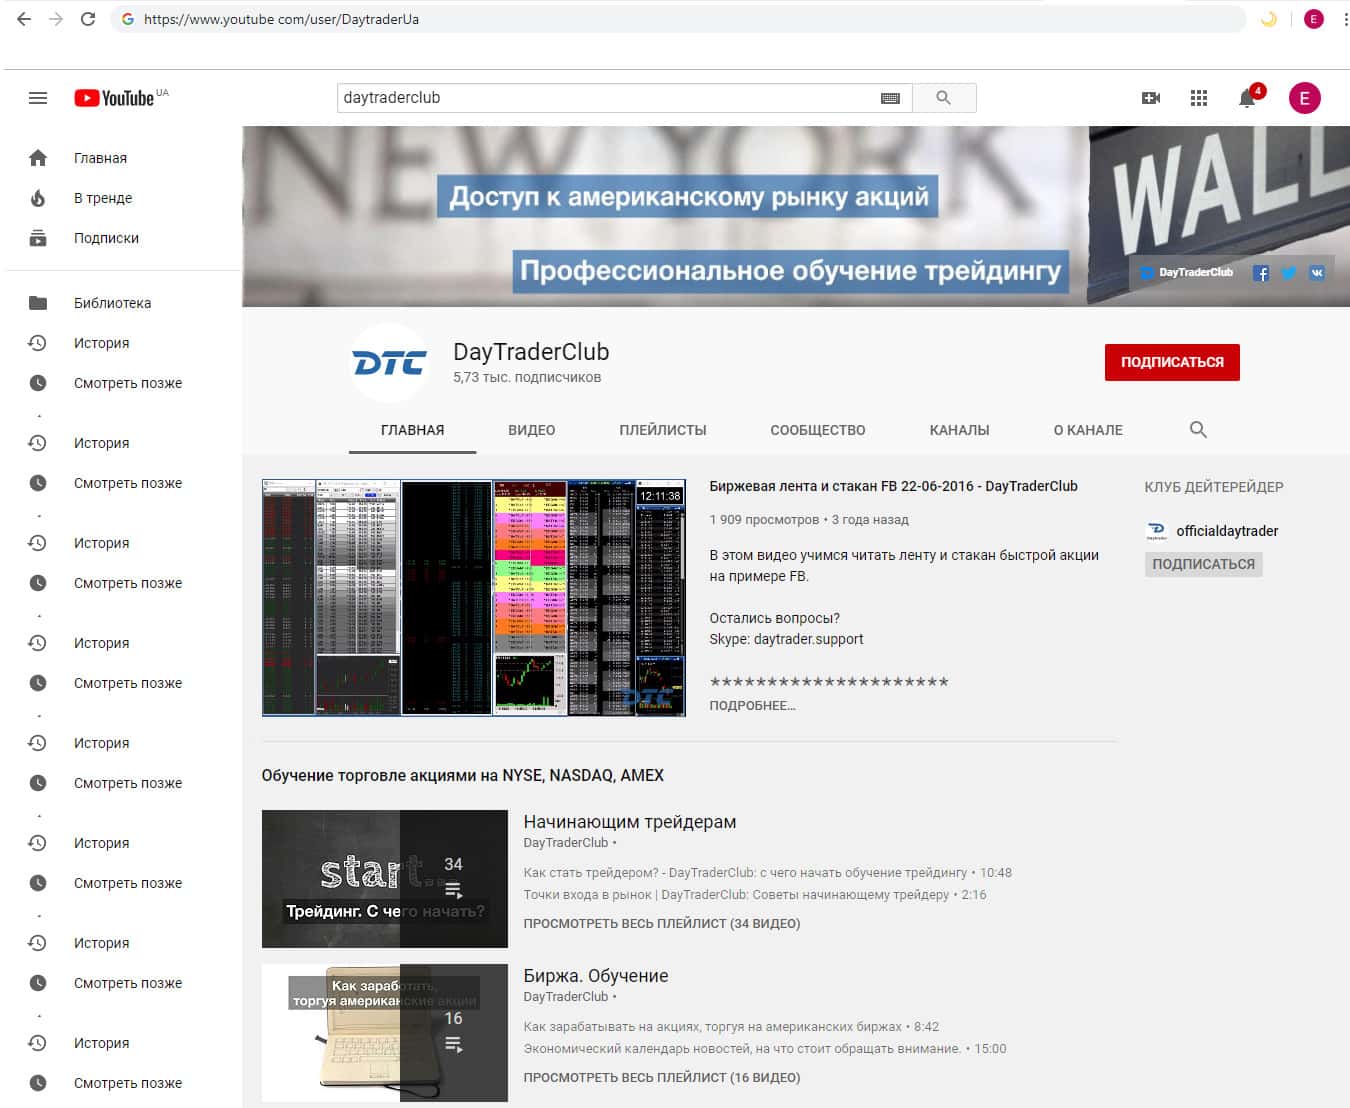Image resolution: width=1350 pixels, height=1108 pixels.
Task: View full playlist of 34 videos
Action: 661,923
